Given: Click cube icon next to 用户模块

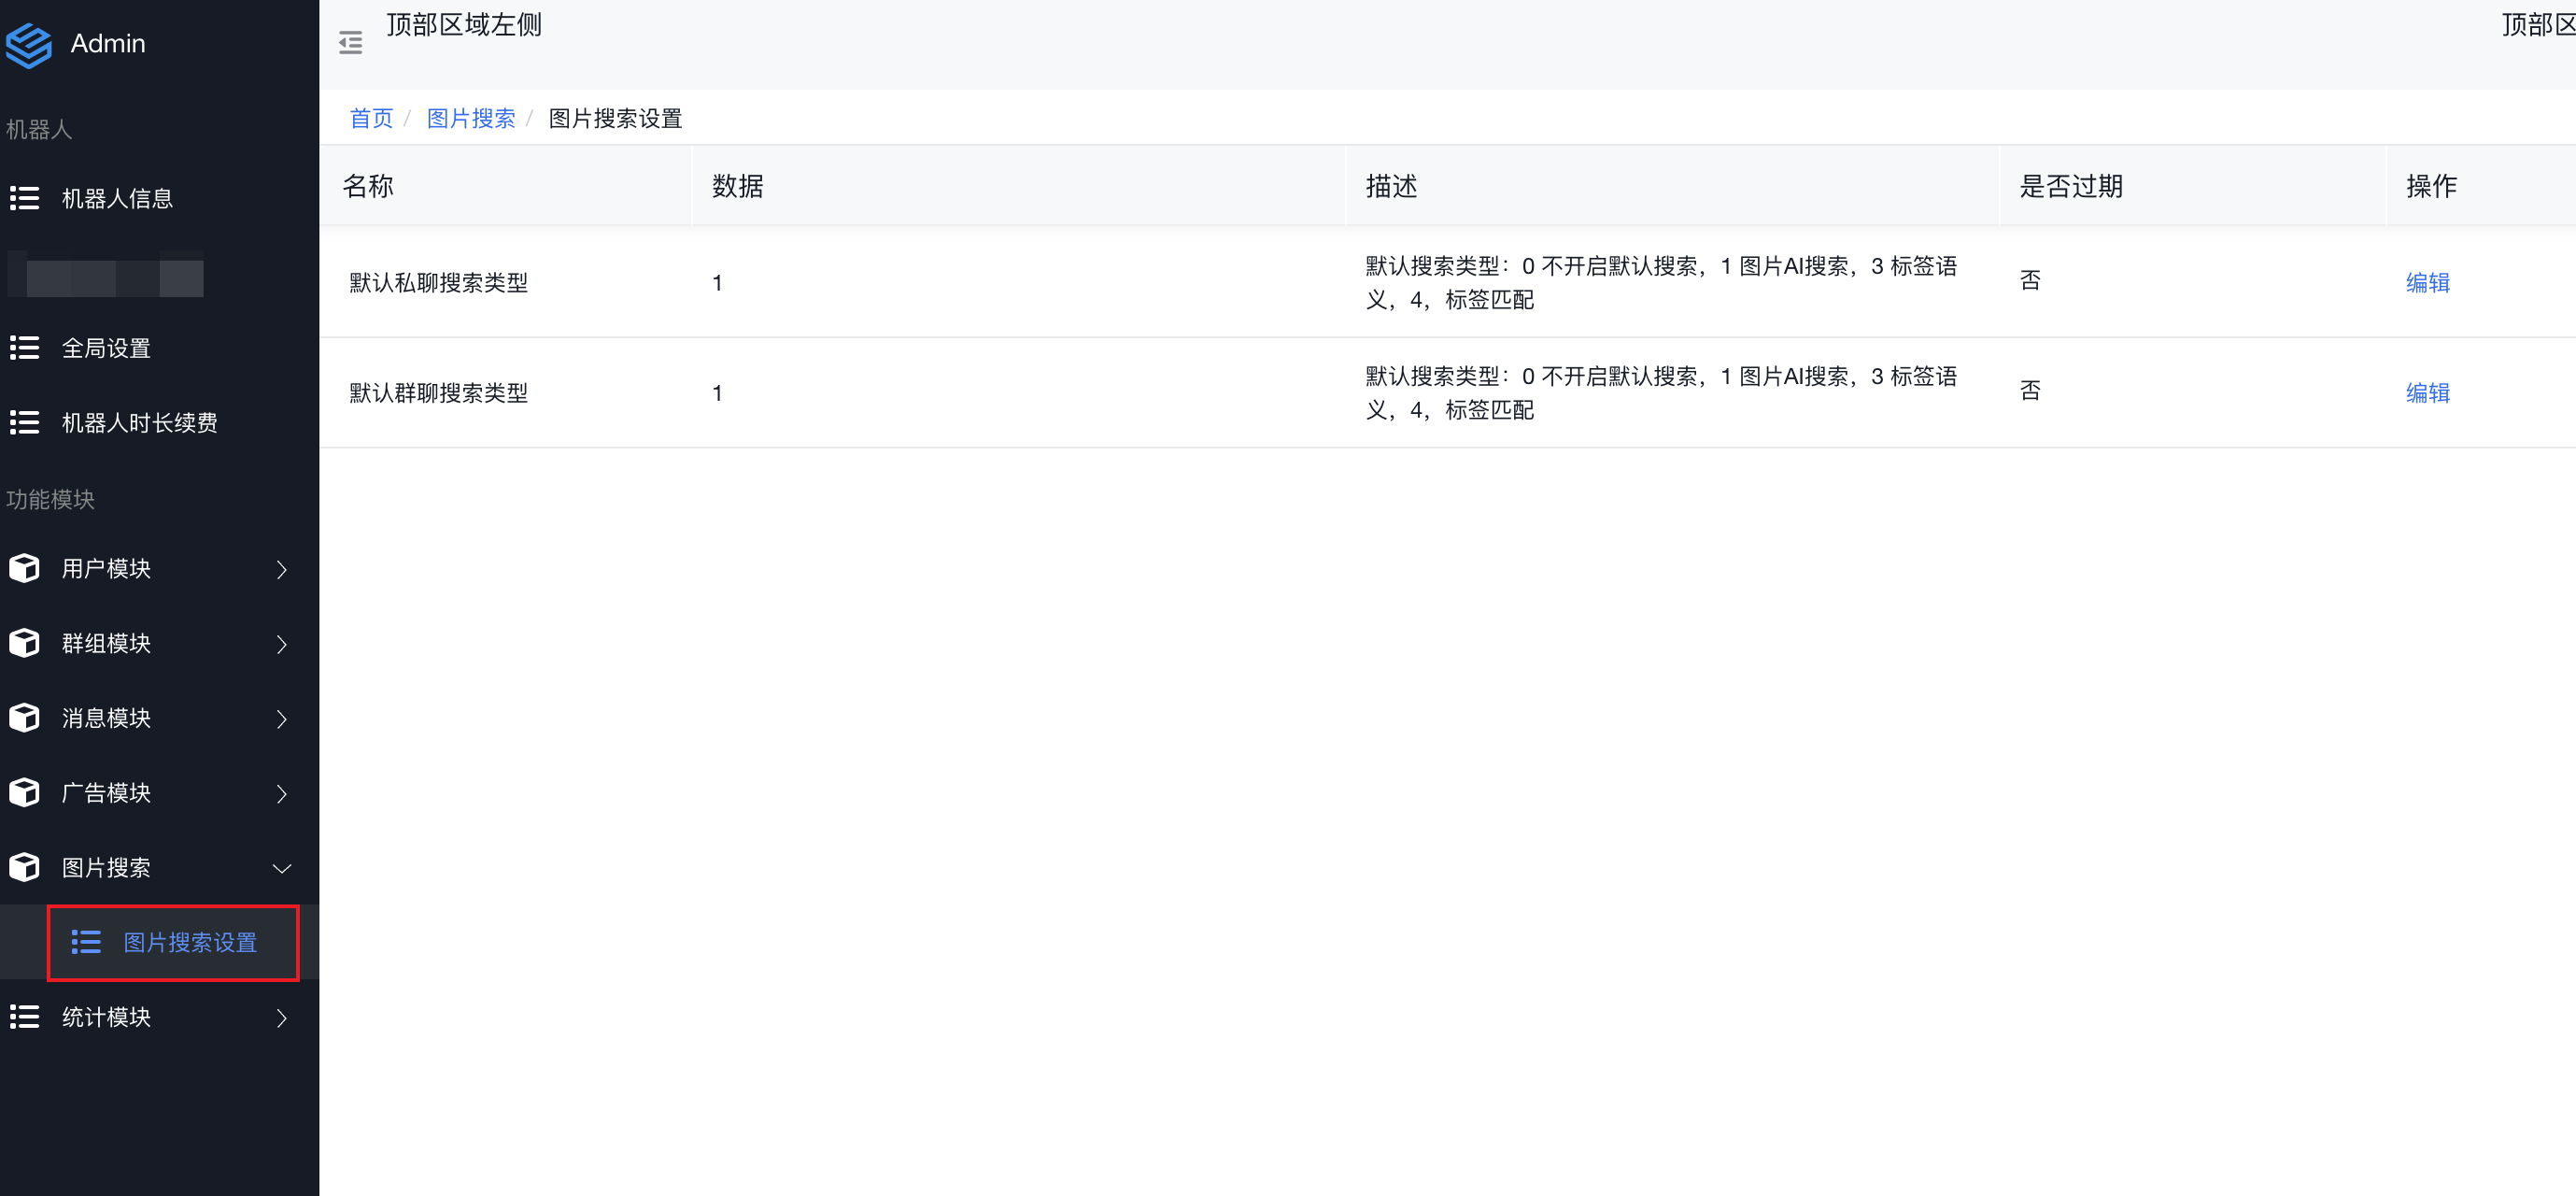Looking at the screenshot, I should coord(24,569).
